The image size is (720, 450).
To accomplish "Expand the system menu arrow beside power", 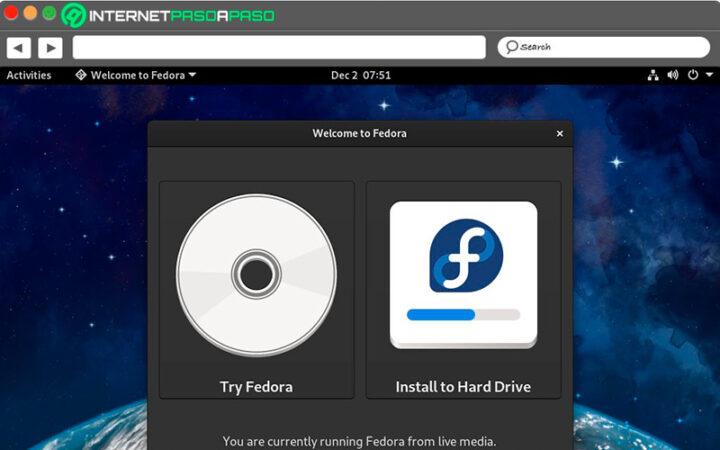I will click(707, 75).
